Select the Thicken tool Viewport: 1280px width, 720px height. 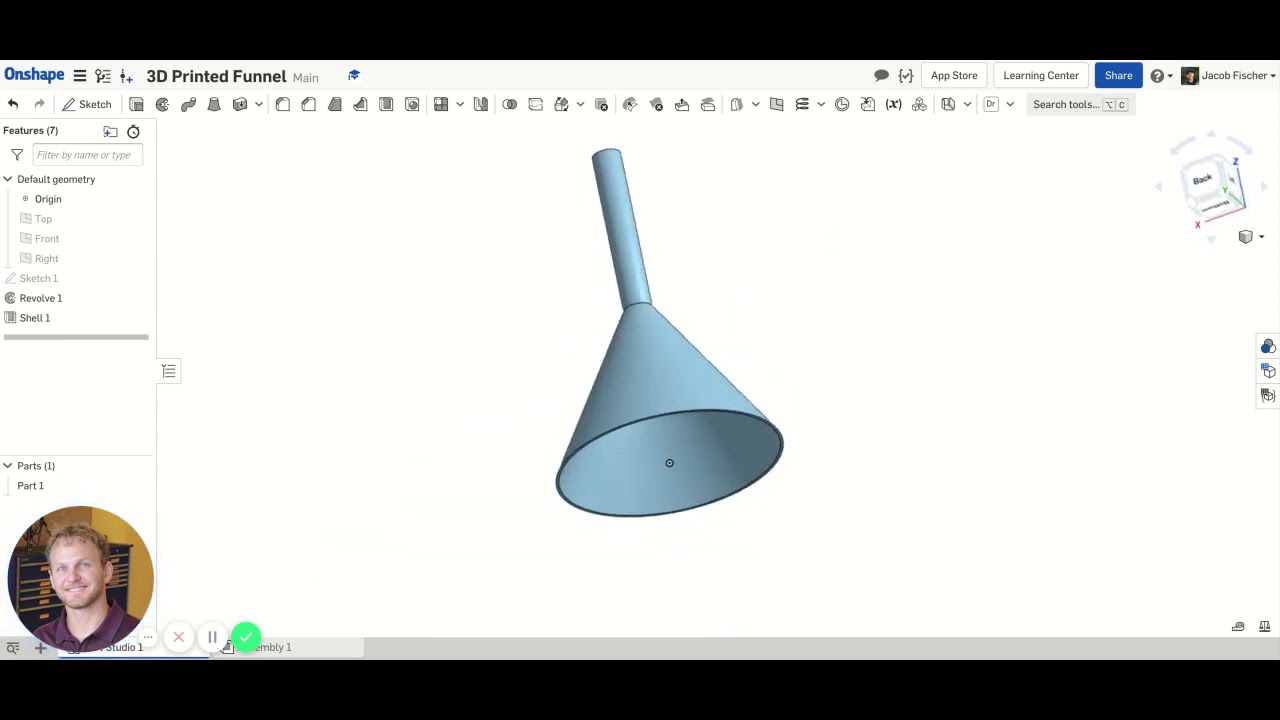240,104
